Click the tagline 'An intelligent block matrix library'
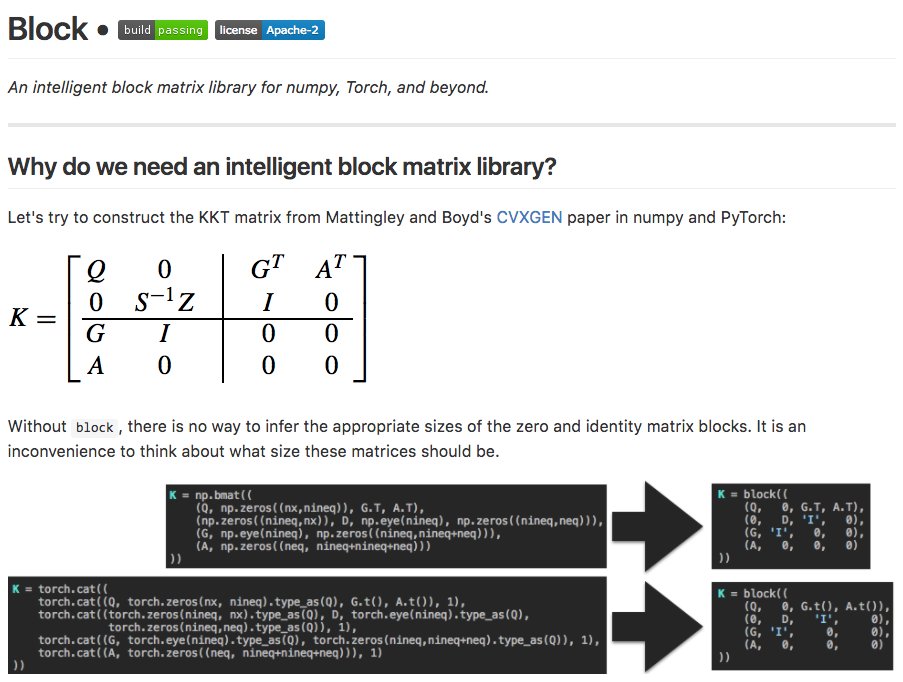The height and width of the screenshot is (682, 903). (x=132, y=87)
